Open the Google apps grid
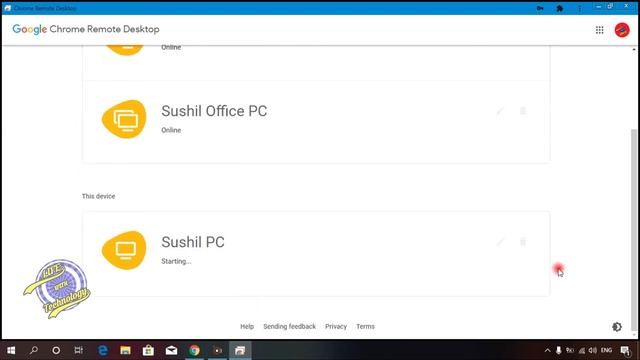 [599, 30]
